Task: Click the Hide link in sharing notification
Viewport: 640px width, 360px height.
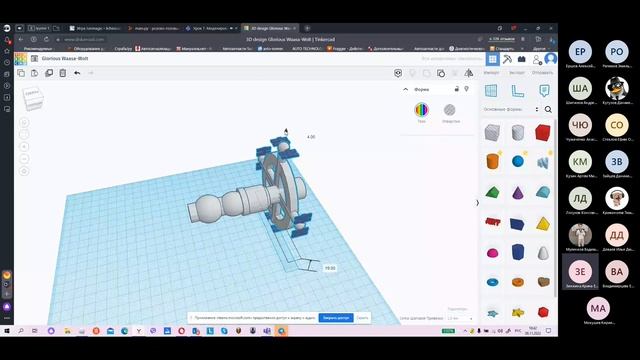Action: pos(362,318)
